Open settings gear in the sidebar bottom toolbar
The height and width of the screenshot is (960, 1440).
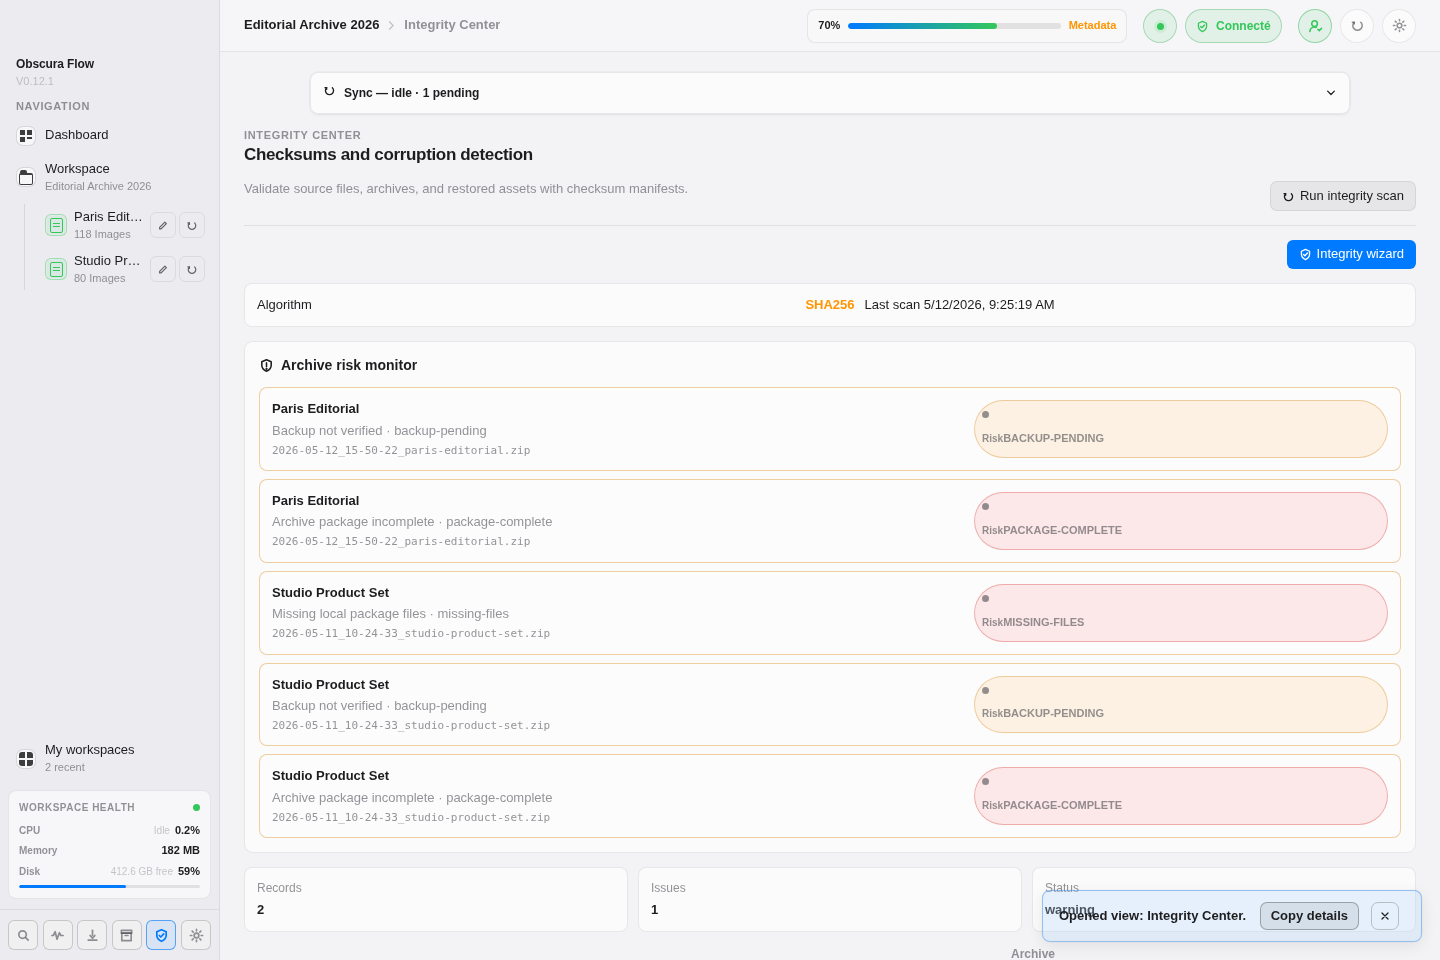click(x=196, y=935)
